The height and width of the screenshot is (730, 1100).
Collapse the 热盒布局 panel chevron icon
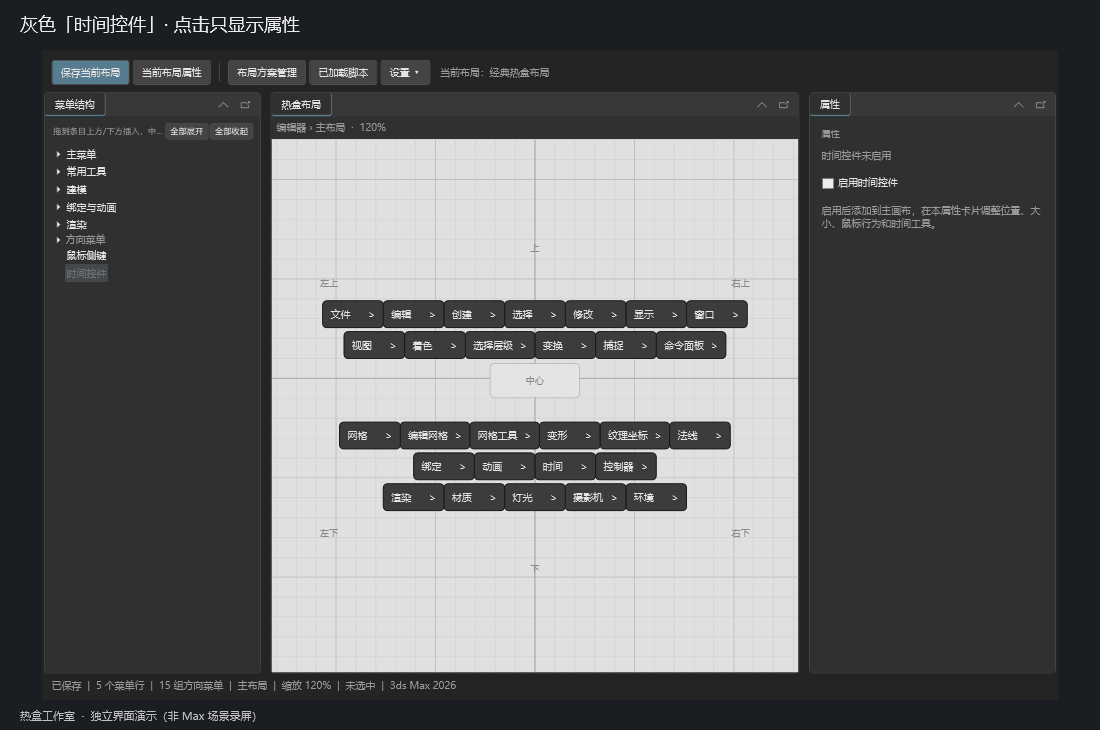coord(762,104)
